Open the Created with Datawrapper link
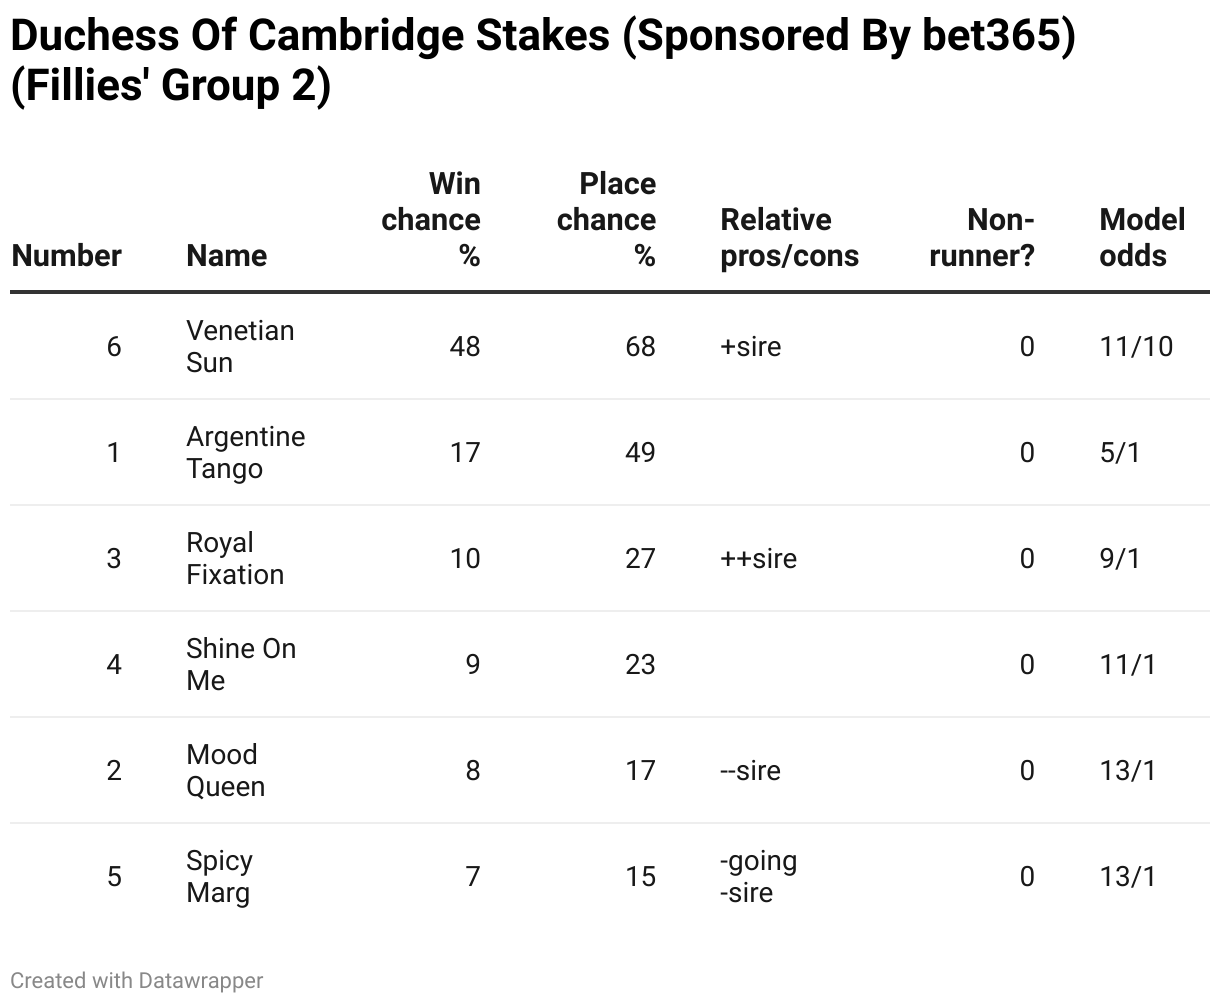1220x1004 pixels. [x=137, y=980]
